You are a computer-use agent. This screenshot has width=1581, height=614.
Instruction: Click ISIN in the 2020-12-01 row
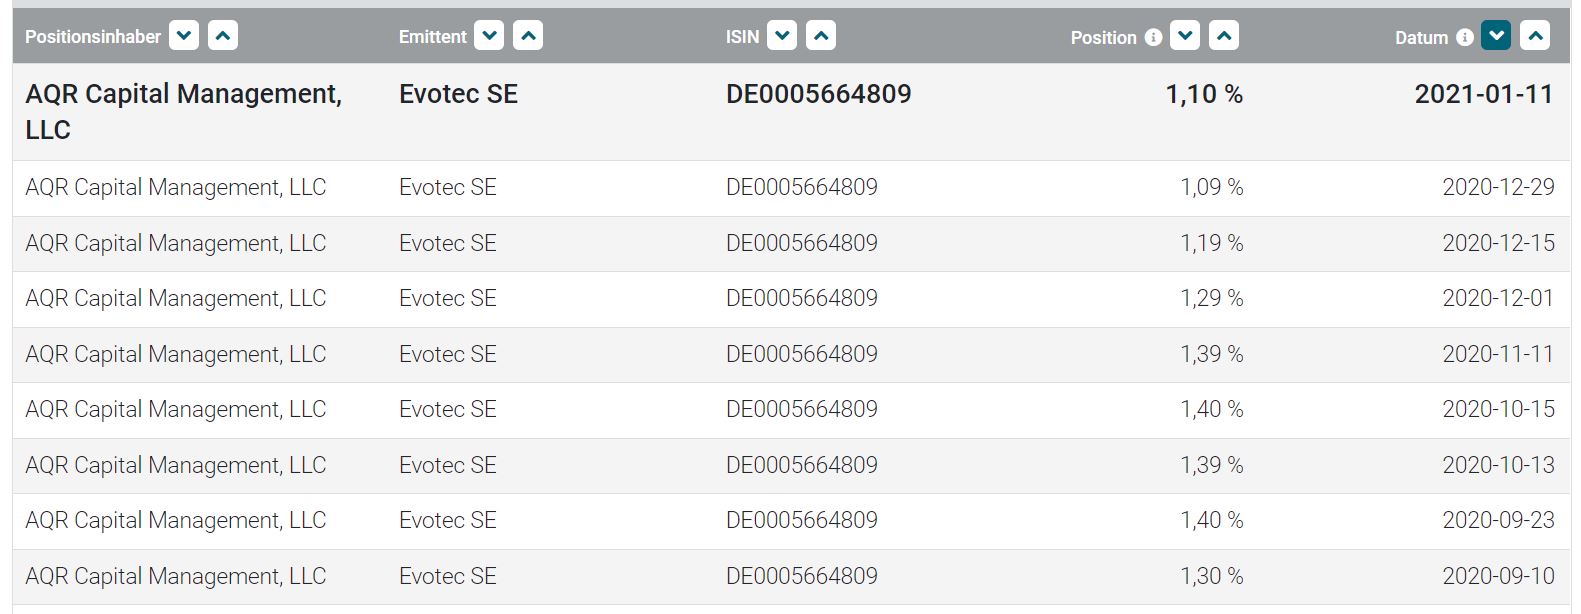tap(801, 299)
